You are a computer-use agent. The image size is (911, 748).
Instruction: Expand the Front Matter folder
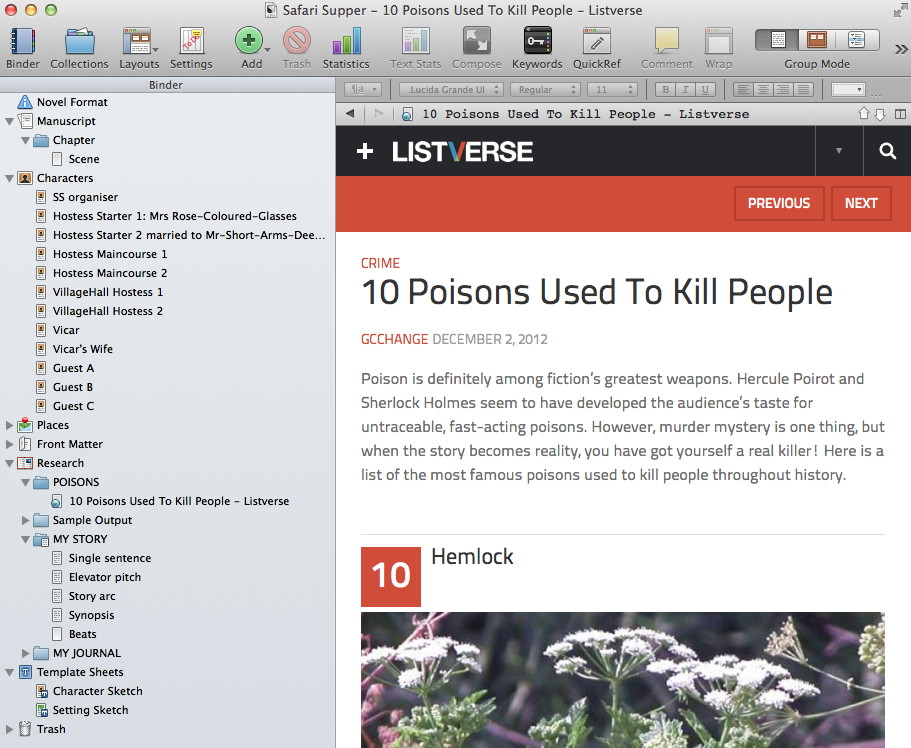coord(9,445)
